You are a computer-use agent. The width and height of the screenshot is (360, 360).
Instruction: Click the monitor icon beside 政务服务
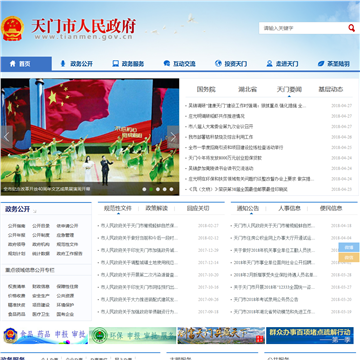coord(115,63)
